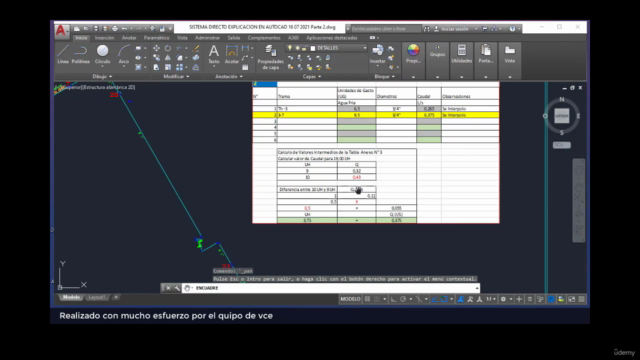Expand the Dibujo panel
The width and height of the screenshot is (640, 360).
(x=102, y=76)
